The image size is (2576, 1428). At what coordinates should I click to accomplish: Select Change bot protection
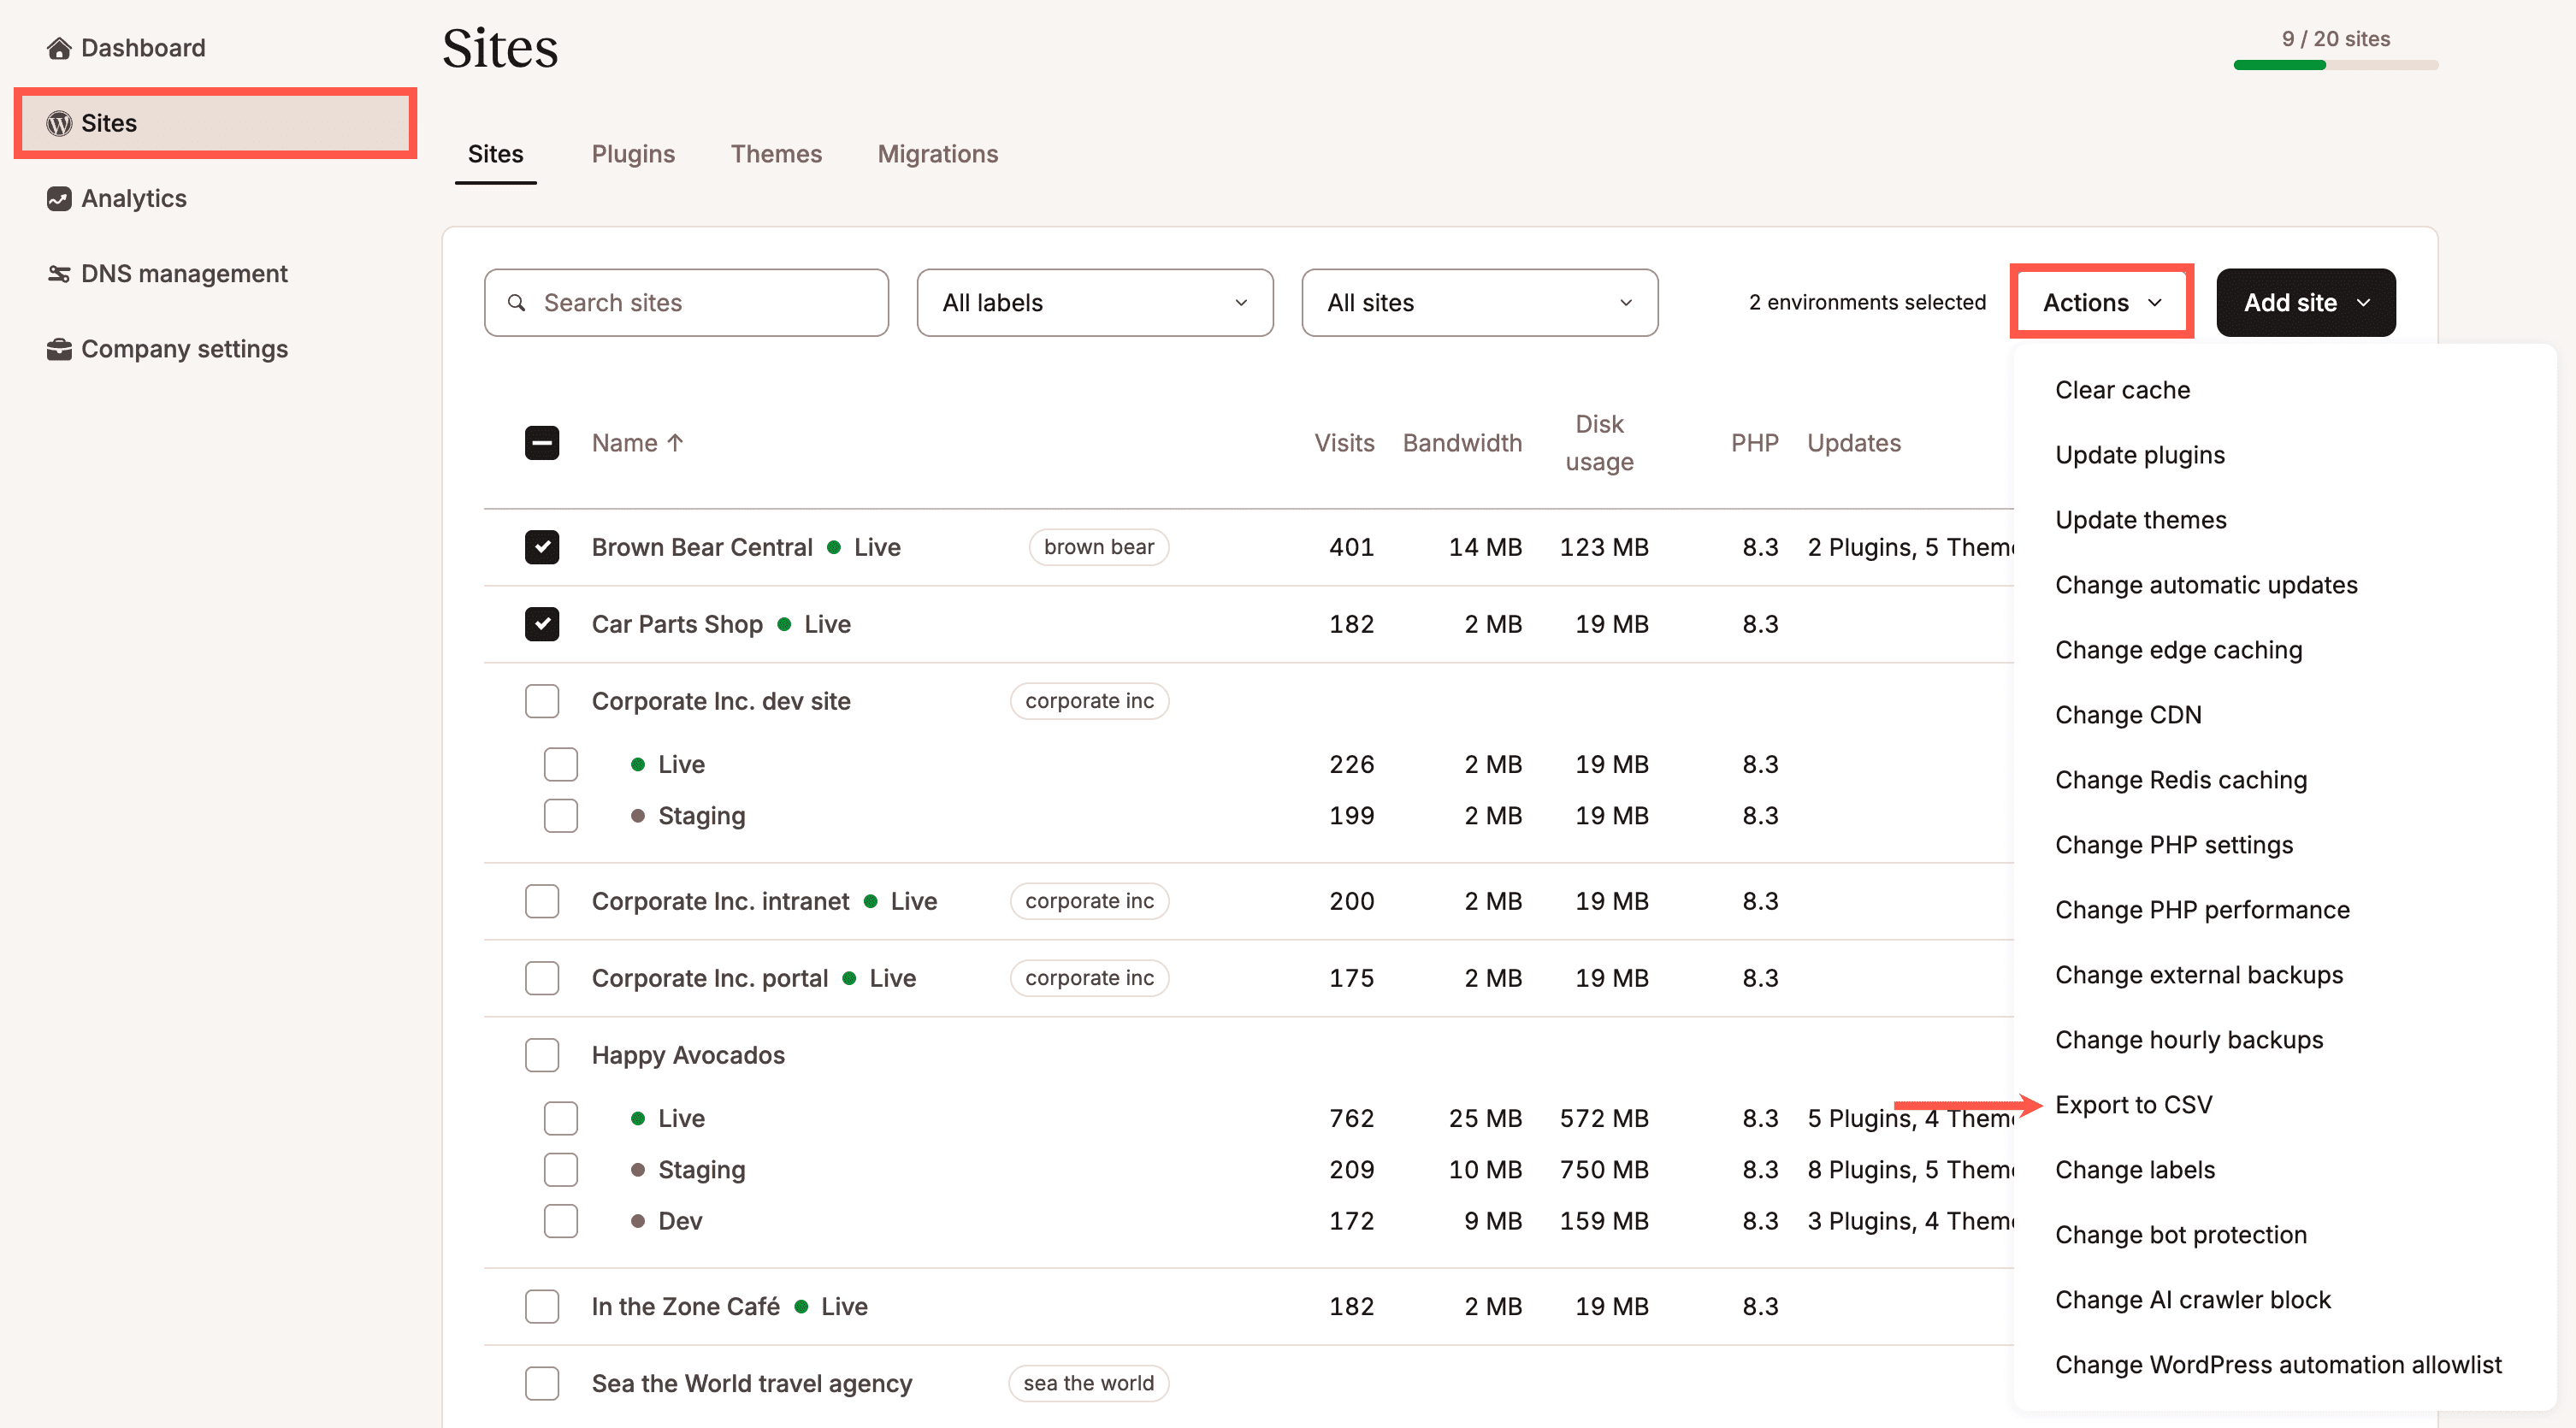(x=2181, y=1235)
